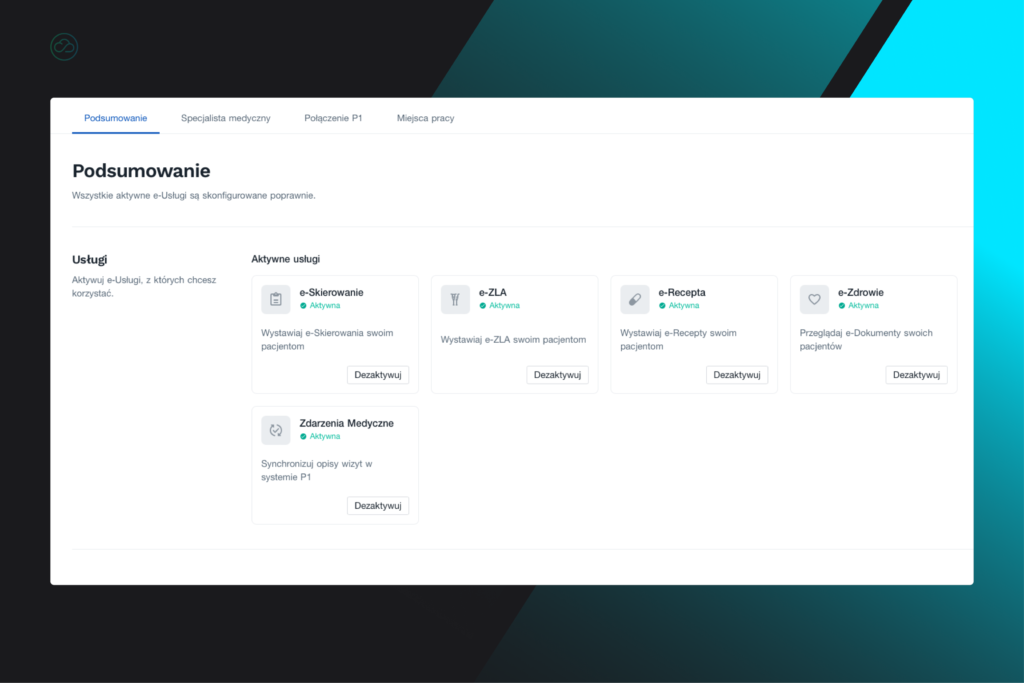Click Dezaktywuj on e-Recepta card
Screen dimensions: 1024x683
(x=737, y=375)
